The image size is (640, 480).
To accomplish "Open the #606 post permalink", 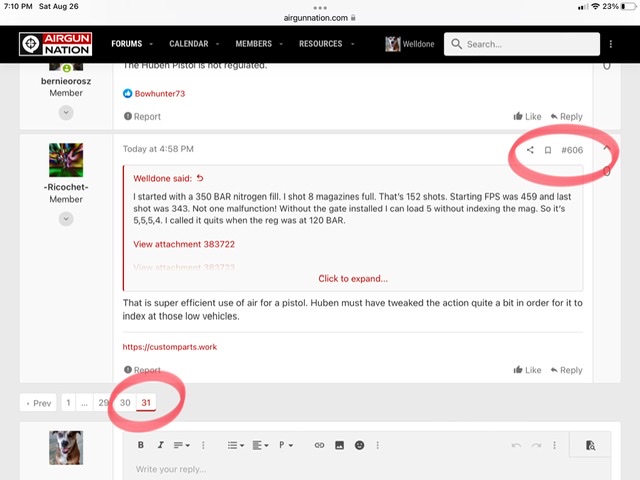I will tap(572, 150).
